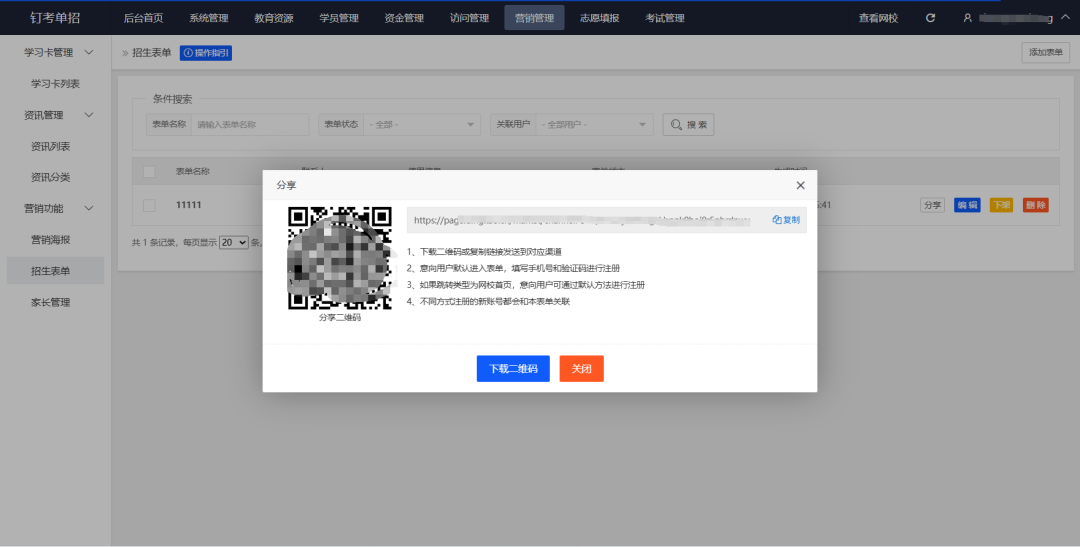Click the share QR code image
1080x547 pixels.
(339, 258)
